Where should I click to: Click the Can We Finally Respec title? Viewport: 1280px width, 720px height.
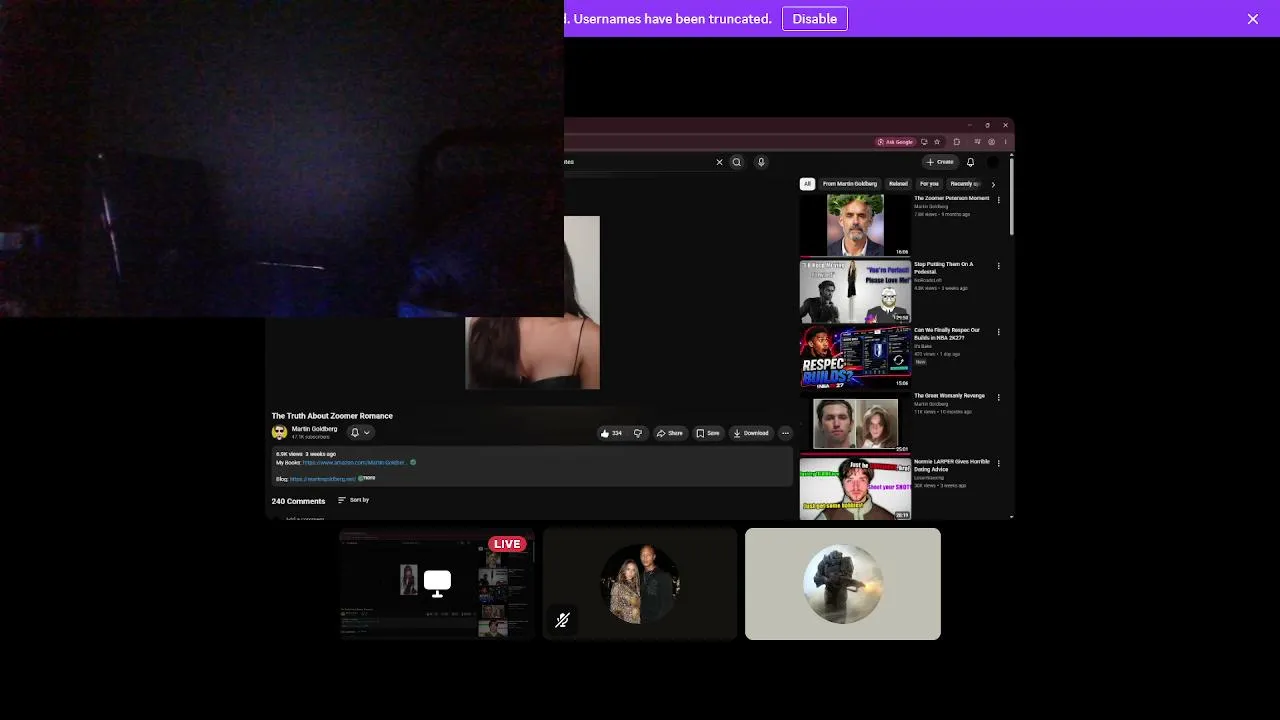pos(947,333)
